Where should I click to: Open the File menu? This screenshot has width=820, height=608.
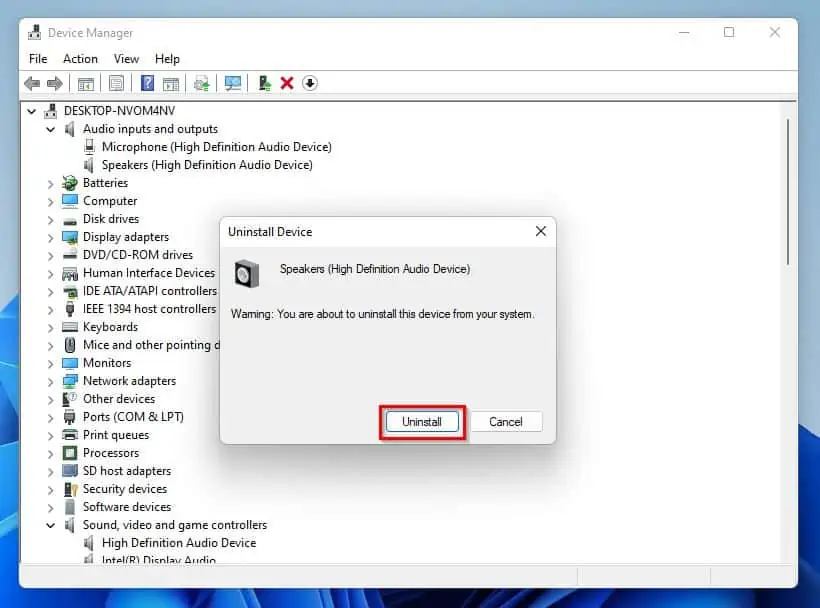click(x=38, y=59)
